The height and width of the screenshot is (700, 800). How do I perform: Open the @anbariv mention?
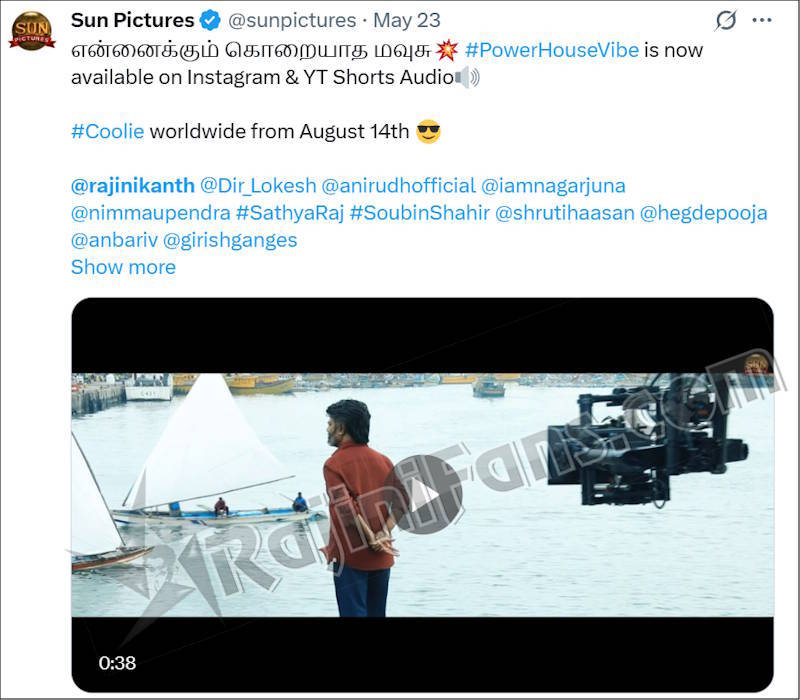pyautogui.click(x=112, y=240)
